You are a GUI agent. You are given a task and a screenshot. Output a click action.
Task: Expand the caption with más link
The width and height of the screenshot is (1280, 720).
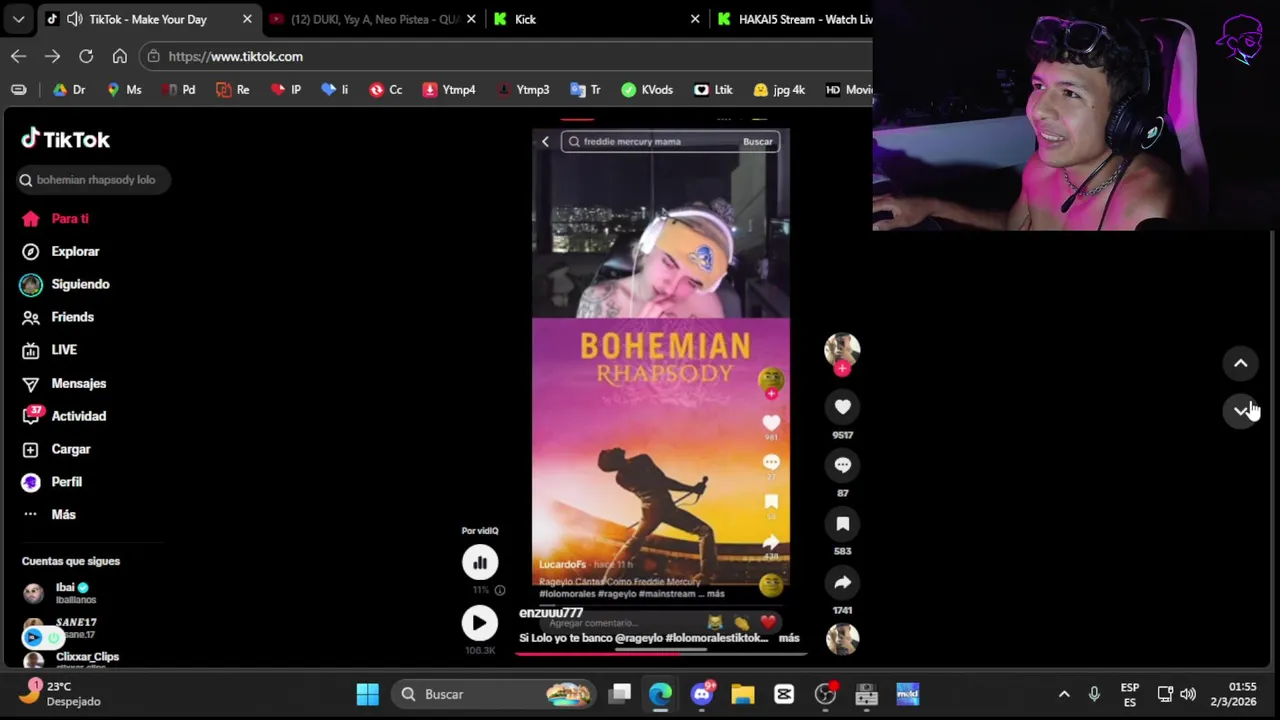(789, 638)
